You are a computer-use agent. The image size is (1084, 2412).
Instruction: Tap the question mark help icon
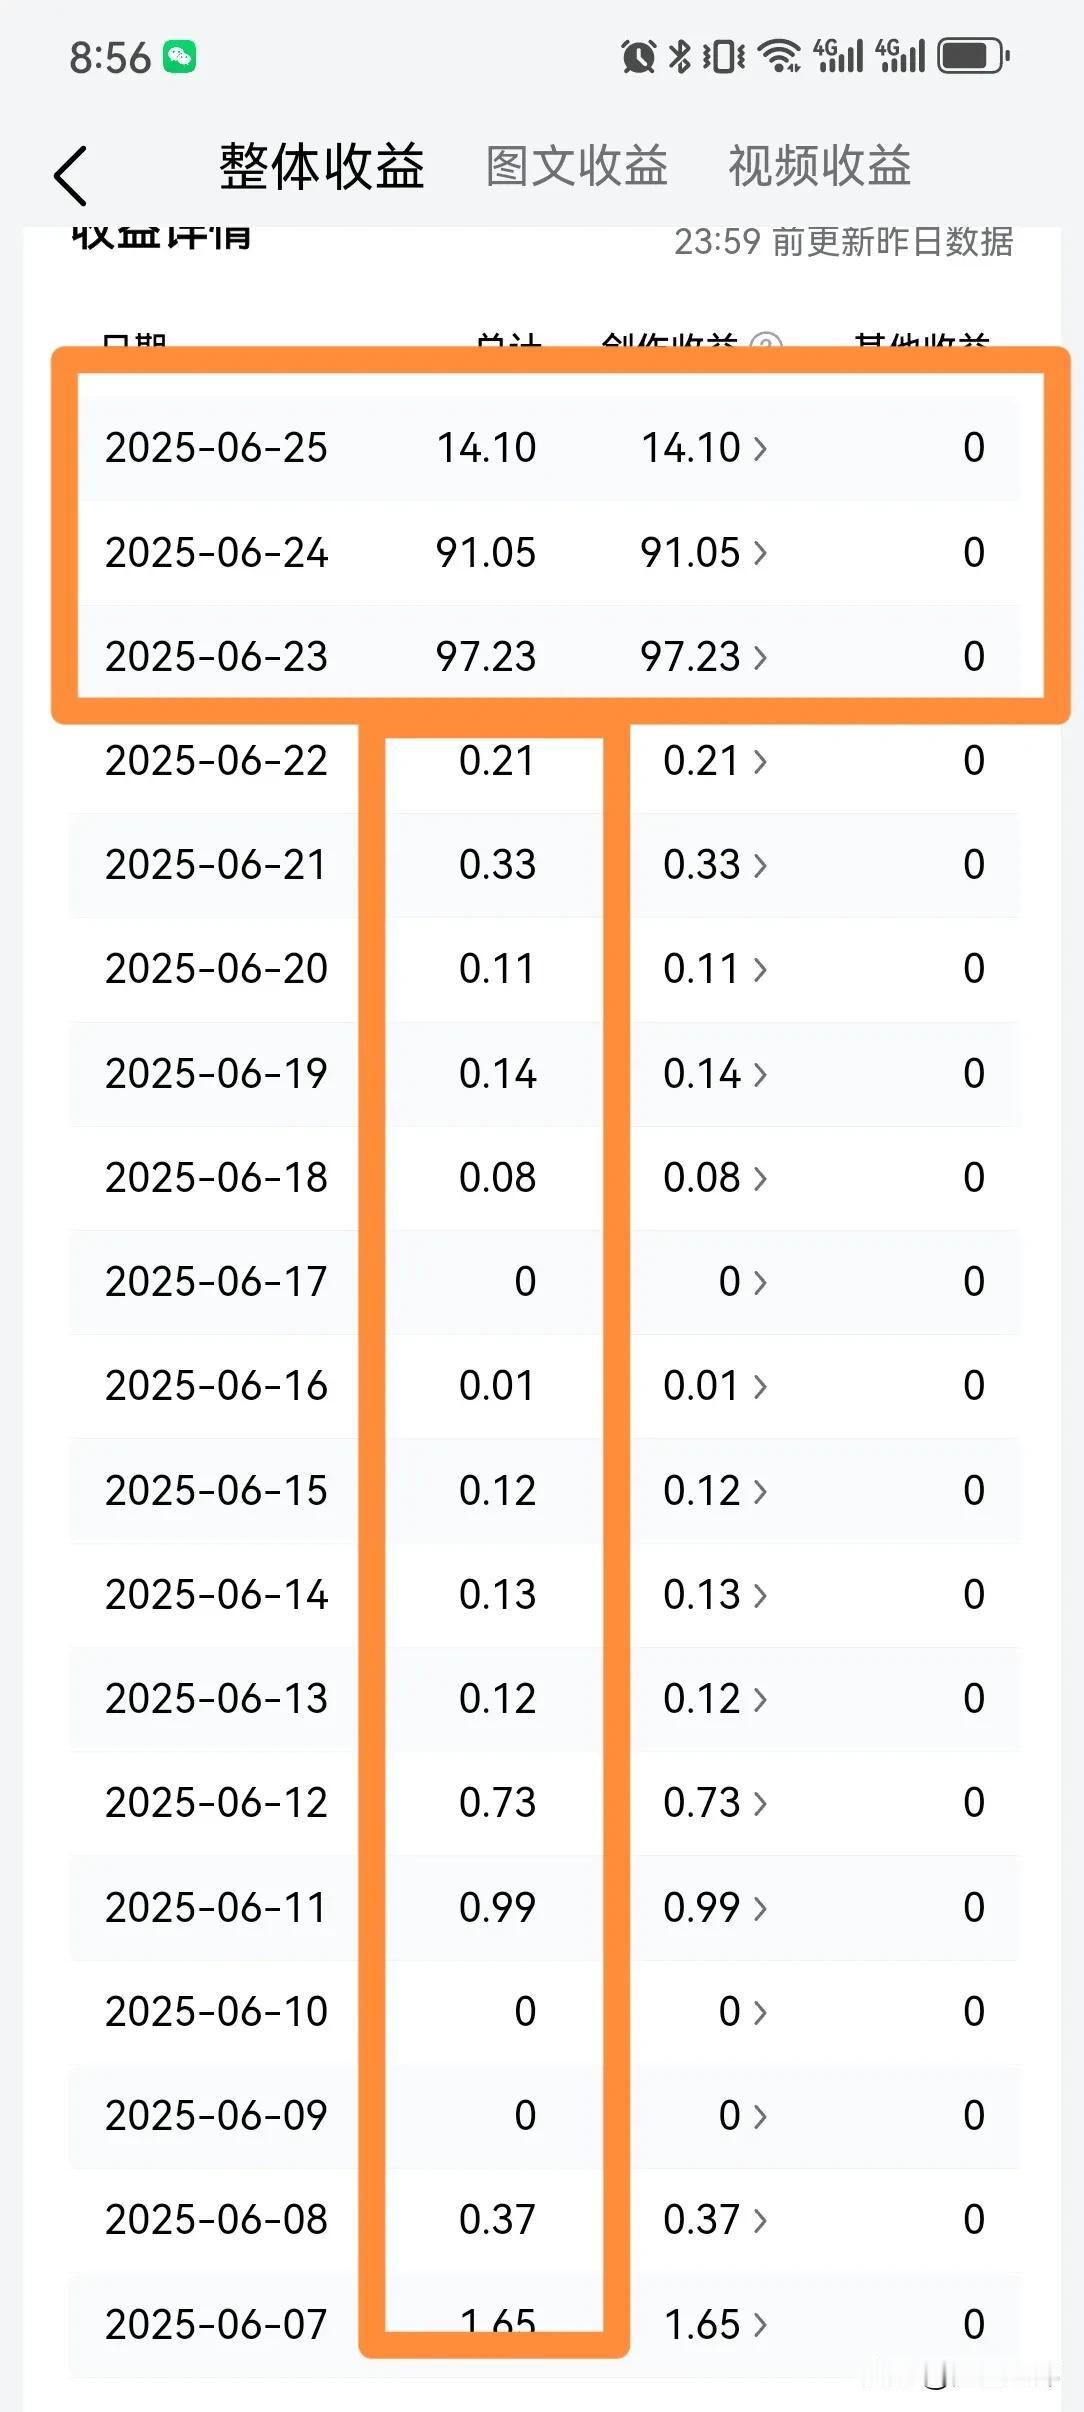click(766, 342)
